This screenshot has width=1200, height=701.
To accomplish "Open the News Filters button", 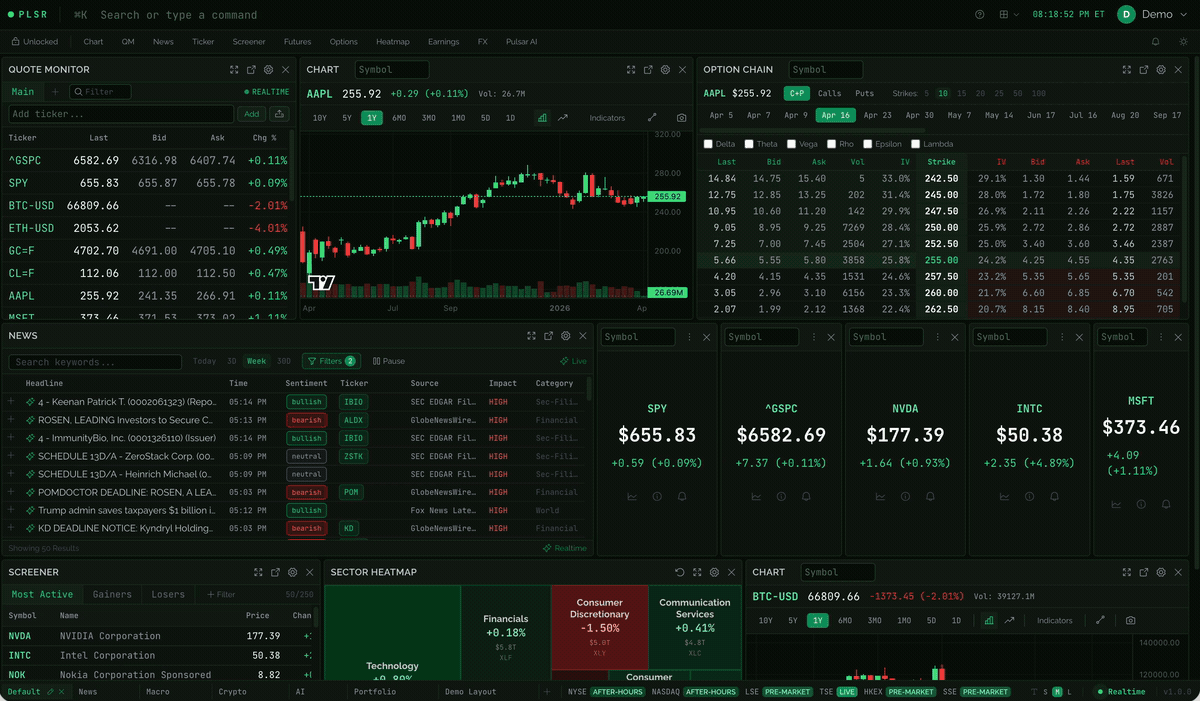I will [330, 361].
